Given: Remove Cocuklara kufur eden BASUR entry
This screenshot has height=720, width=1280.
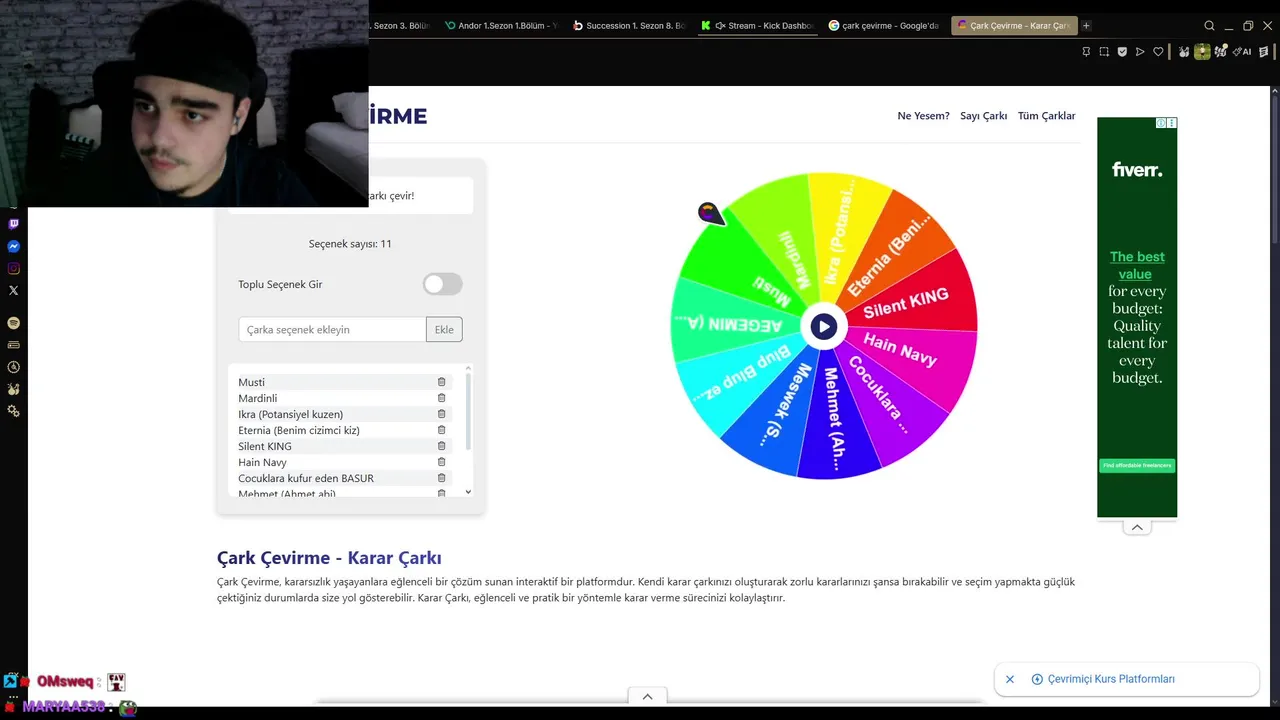Looking at the screenshot, I should (x=441, y=478).
